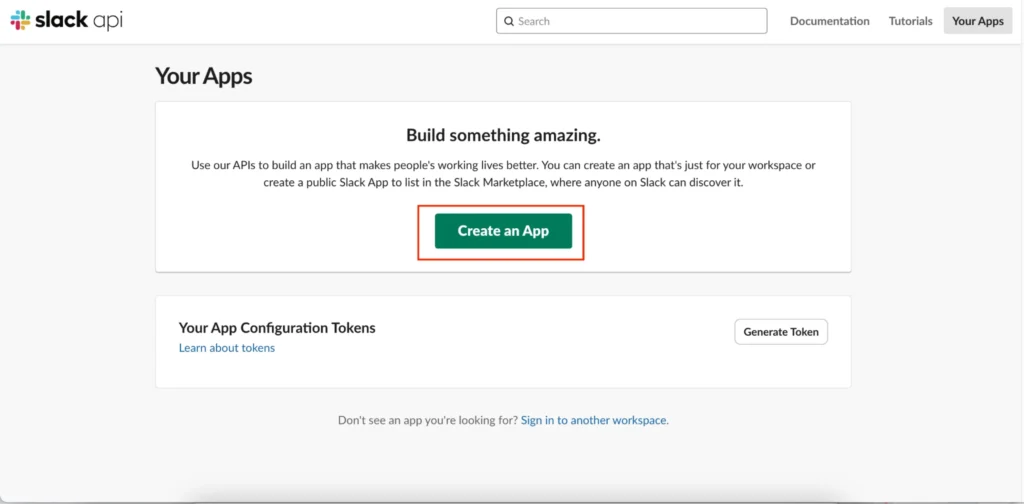
Task: Focus the Search input field
Action: click(x=640, y=21)
